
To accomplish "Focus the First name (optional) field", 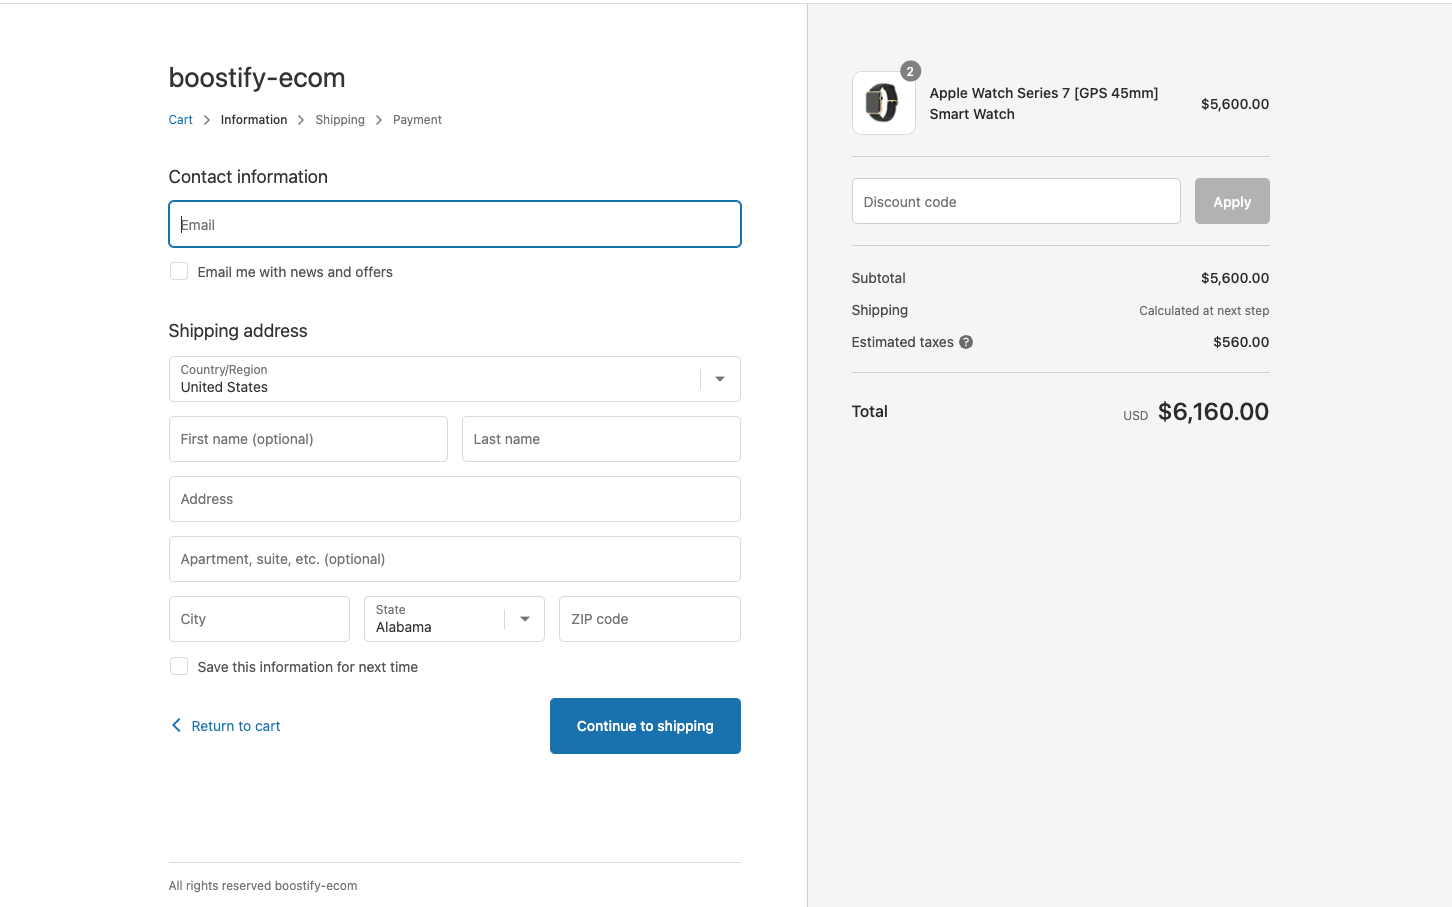I will point(308,439).
